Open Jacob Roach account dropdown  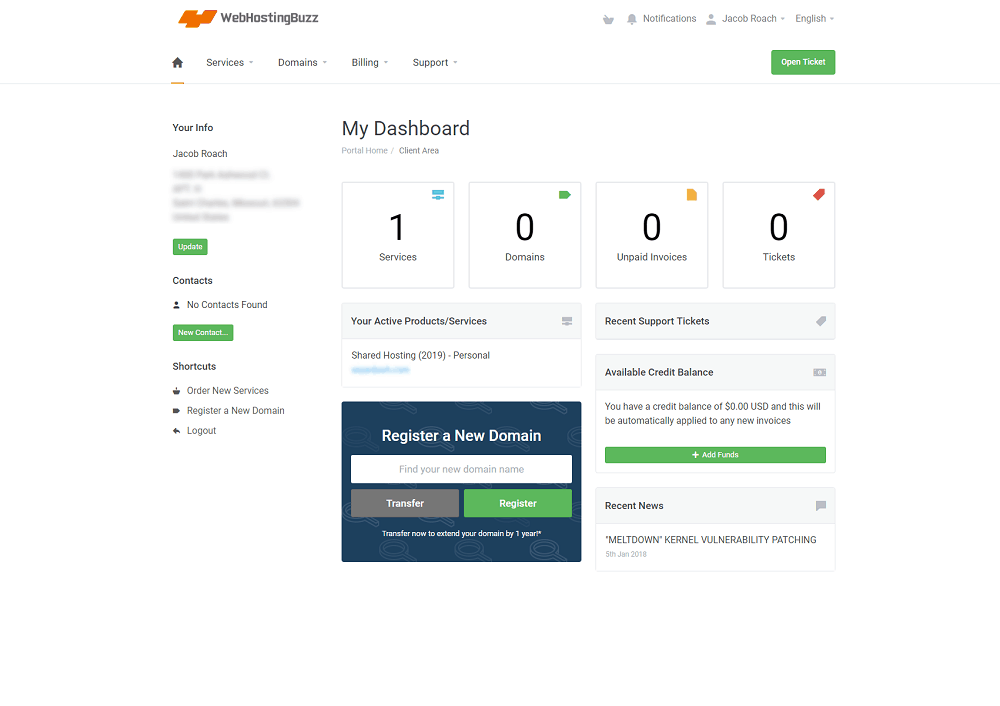point(753,19)
